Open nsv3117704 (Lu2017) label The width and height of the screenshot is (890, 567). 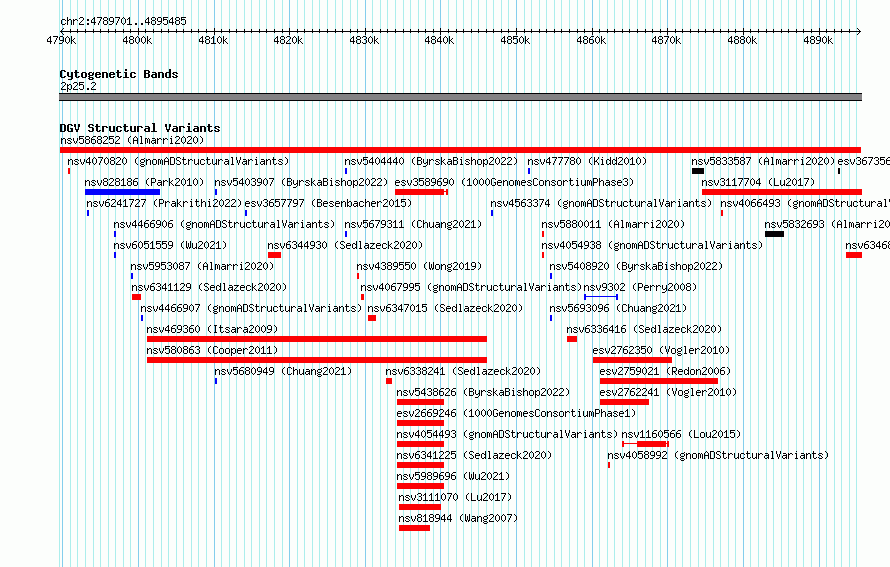758,182
